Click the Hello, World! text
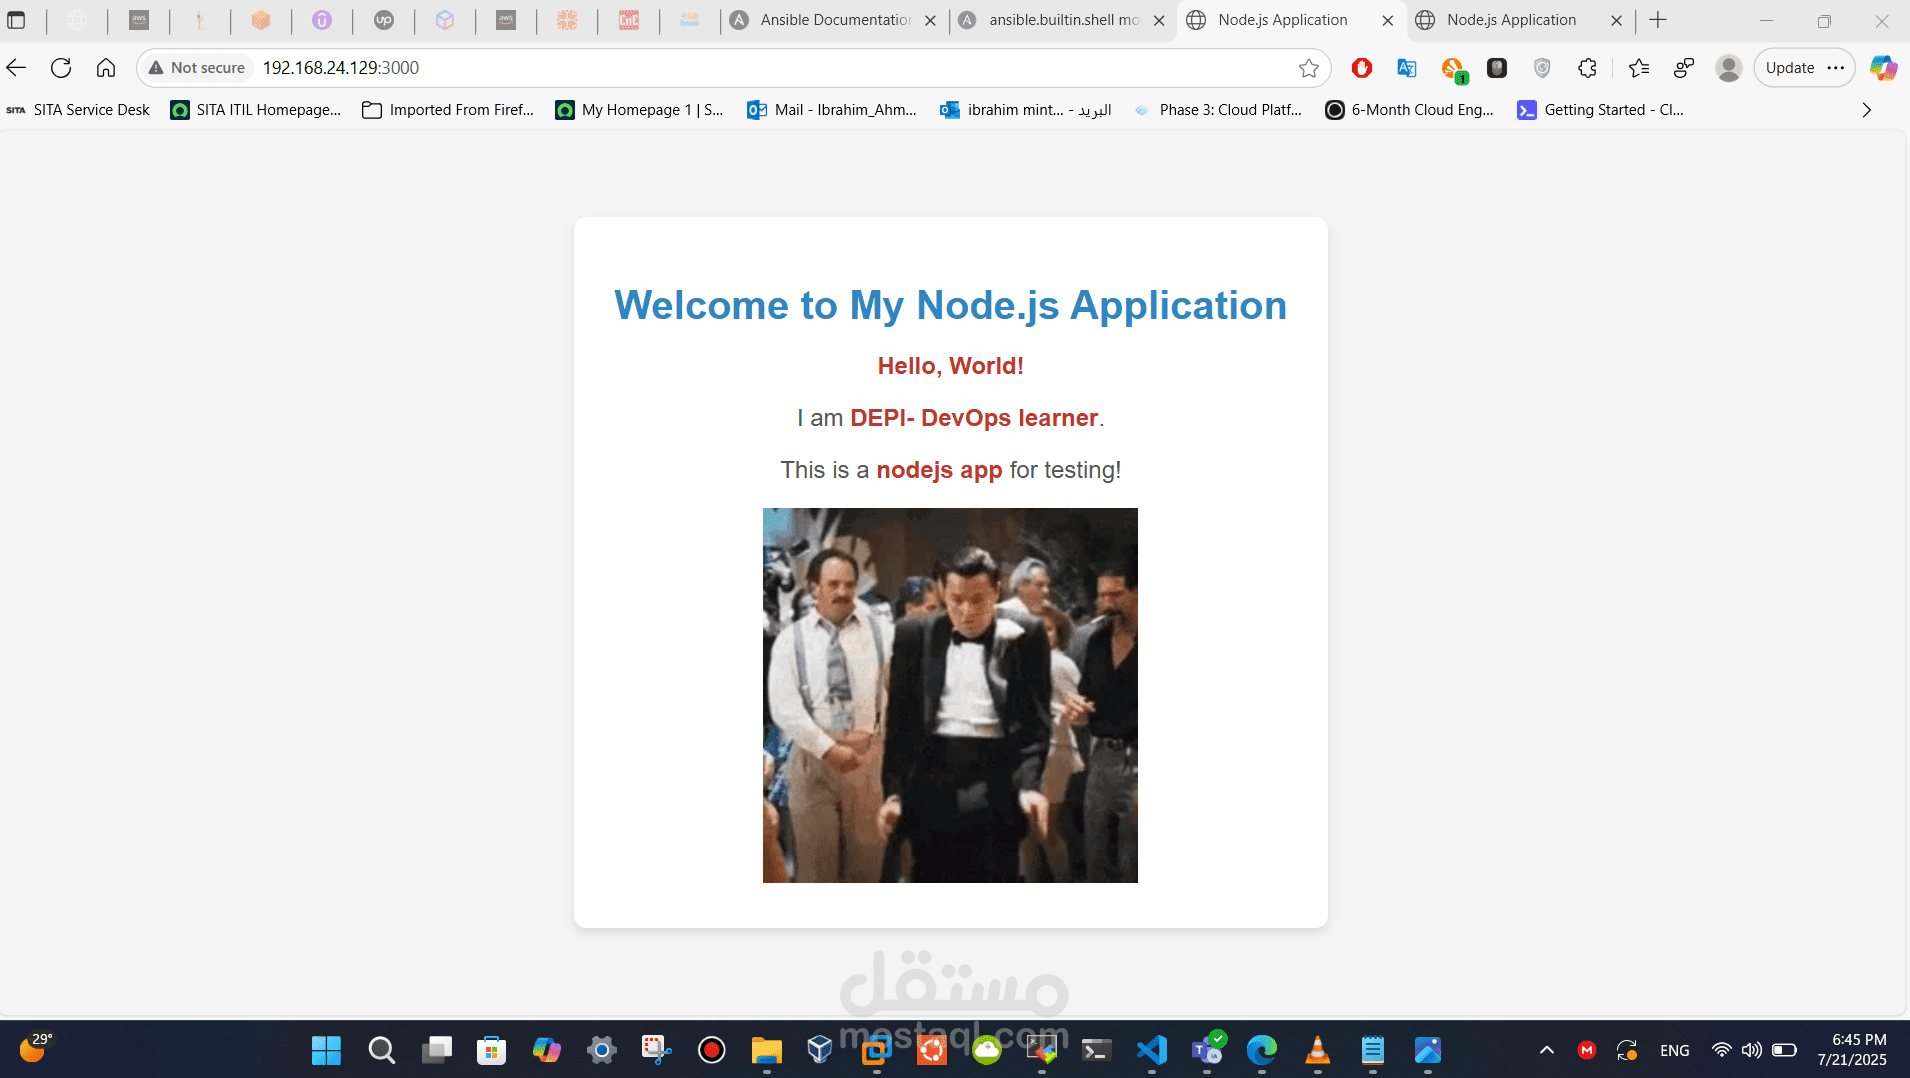The width and height of the screenshot is (1910, 1078). tap(950, 366)
